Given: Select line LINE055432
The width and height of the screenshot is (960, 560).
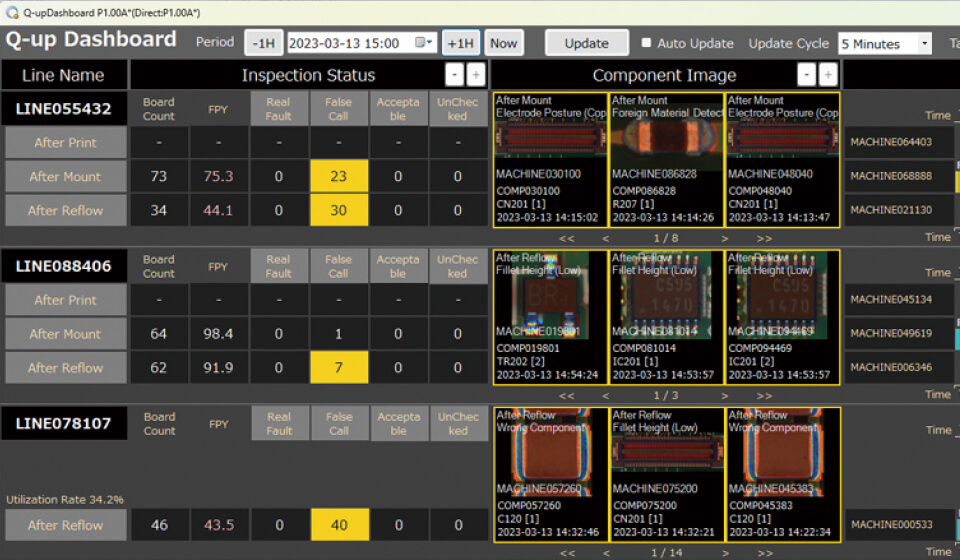Looking at the screenshot, I should (64, 108).
